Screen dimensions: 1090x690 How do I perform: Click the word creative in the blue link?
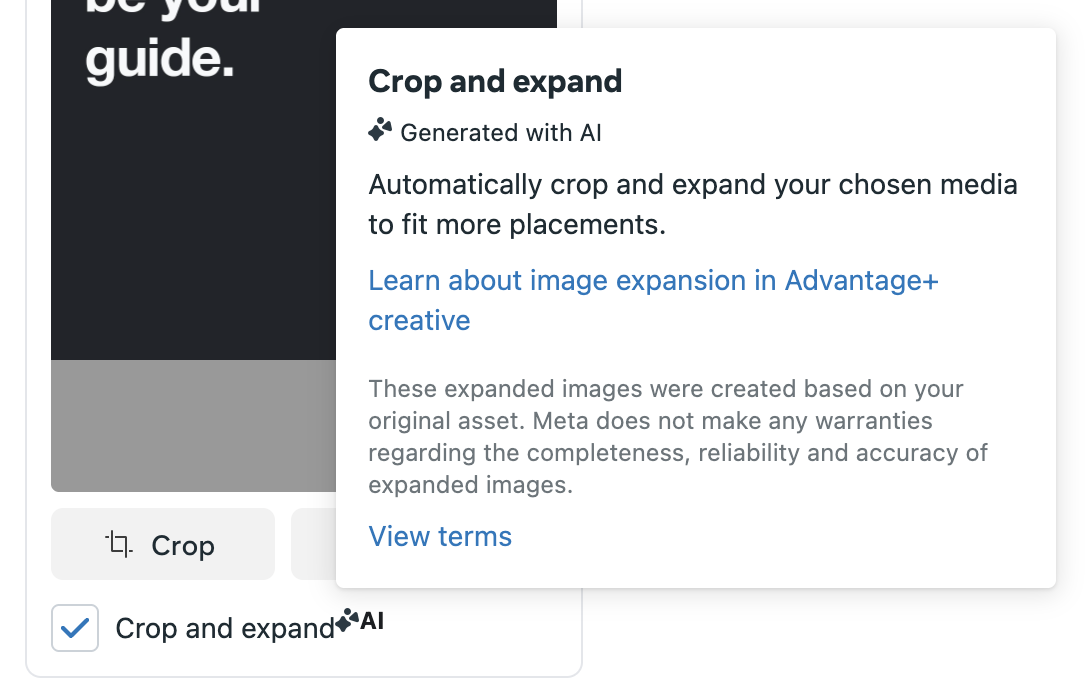pyautogui.click(x=419, y=321)
